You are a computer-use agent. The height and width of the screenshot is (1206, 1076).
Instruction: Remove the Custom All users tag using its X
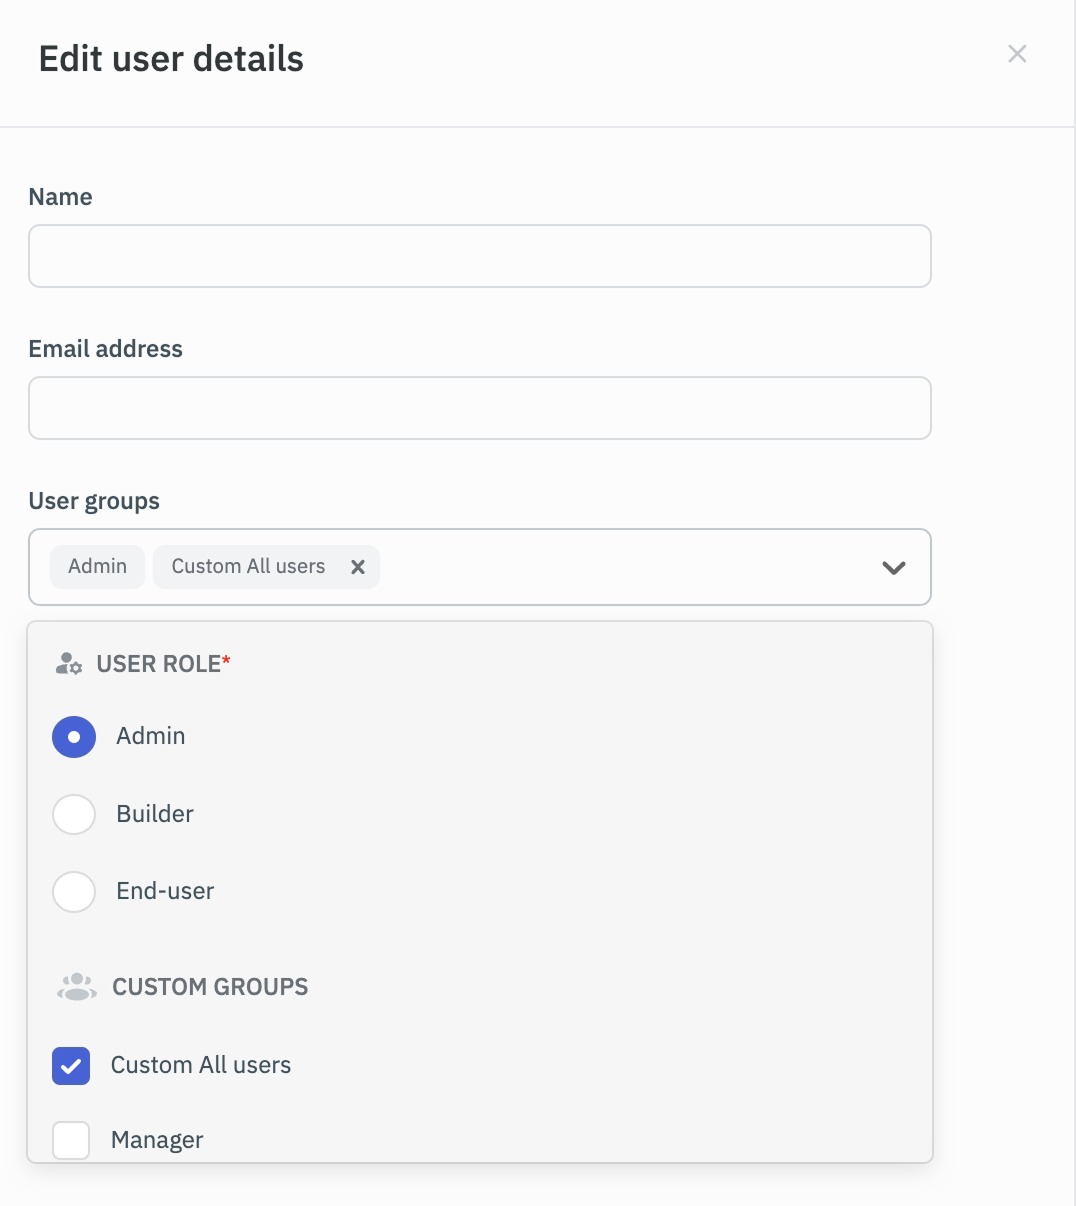[358, 566]
